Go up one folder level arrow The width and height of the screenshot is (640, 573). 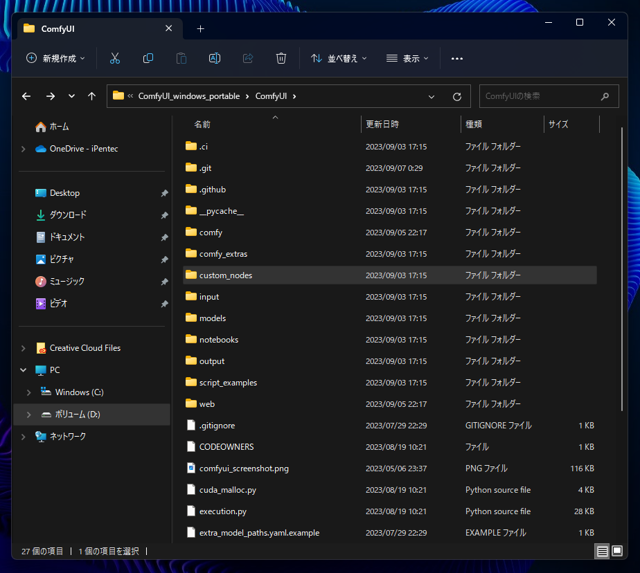point(92,96)
